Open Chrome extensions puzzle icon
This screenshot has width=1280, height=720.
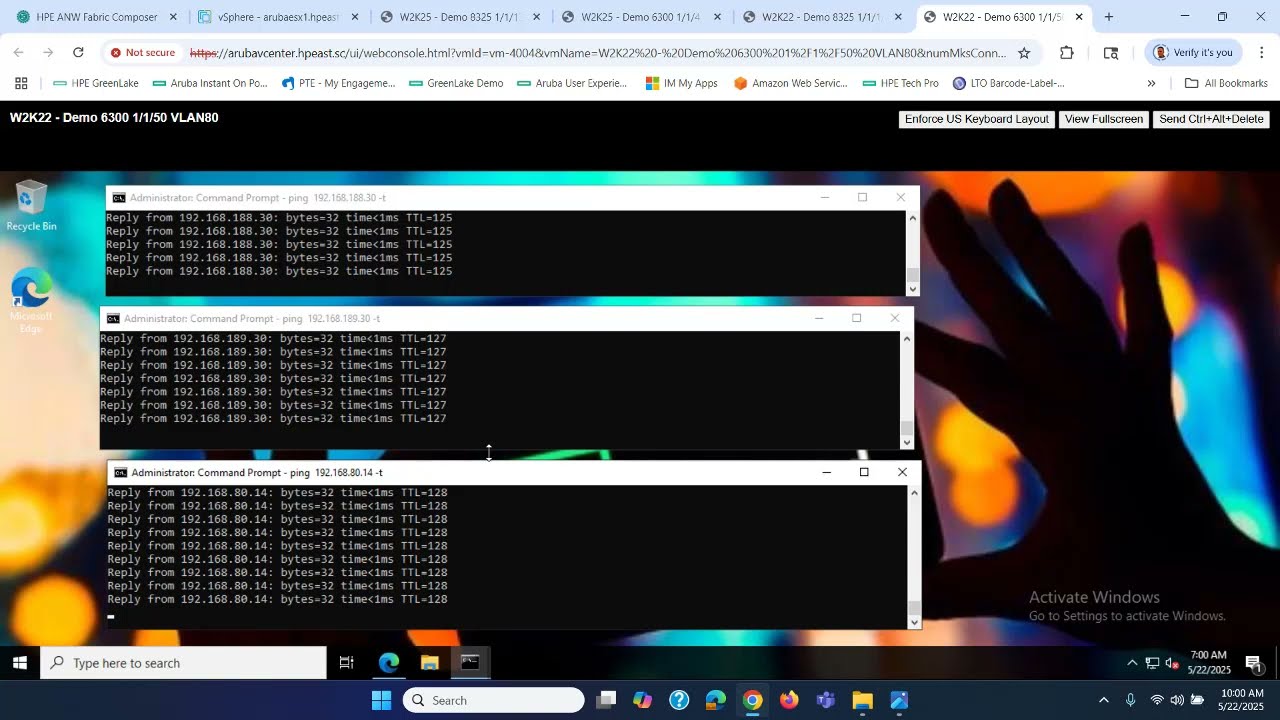(x=1067, y=53)
